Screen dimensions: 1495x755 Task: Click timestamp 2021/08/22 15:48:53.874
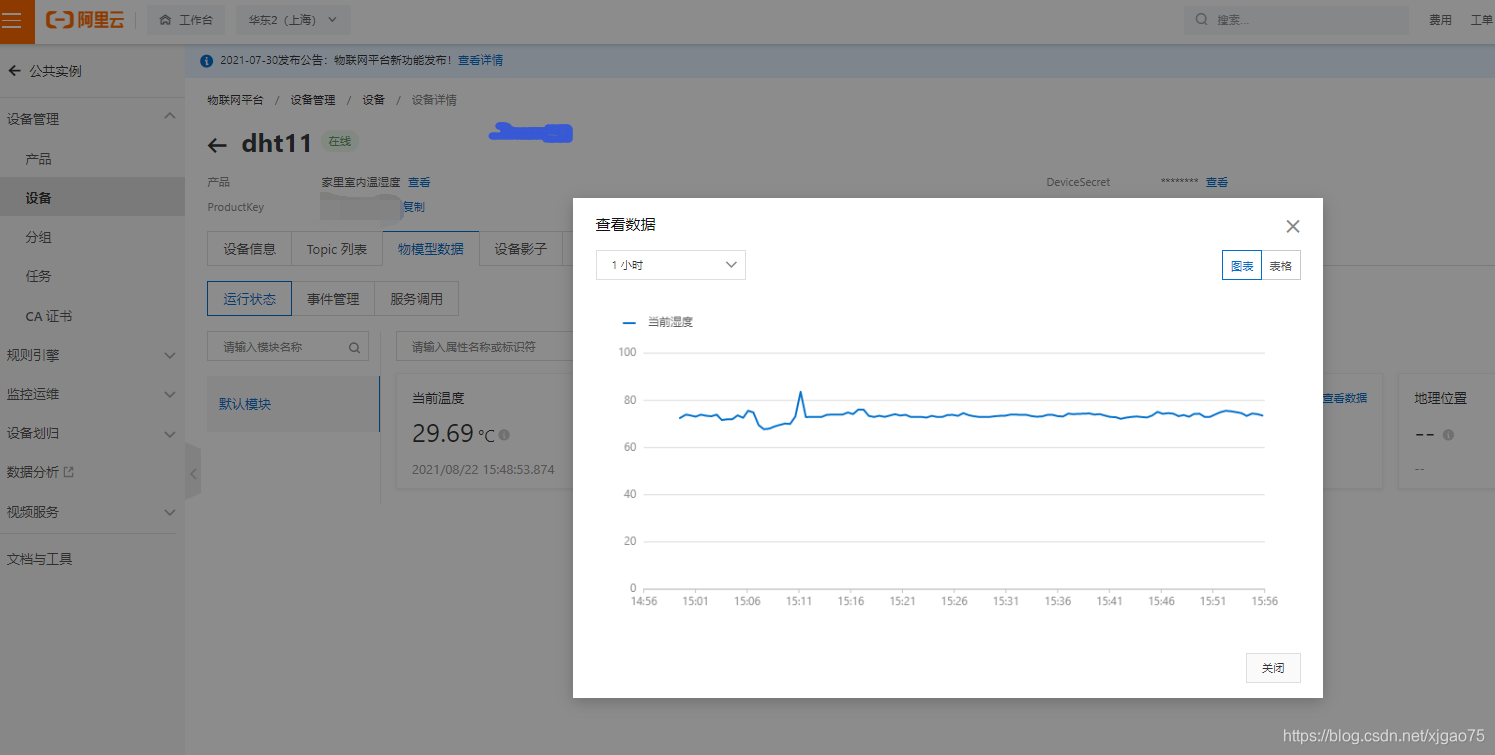pyautogui.click(x=483, y=469)
